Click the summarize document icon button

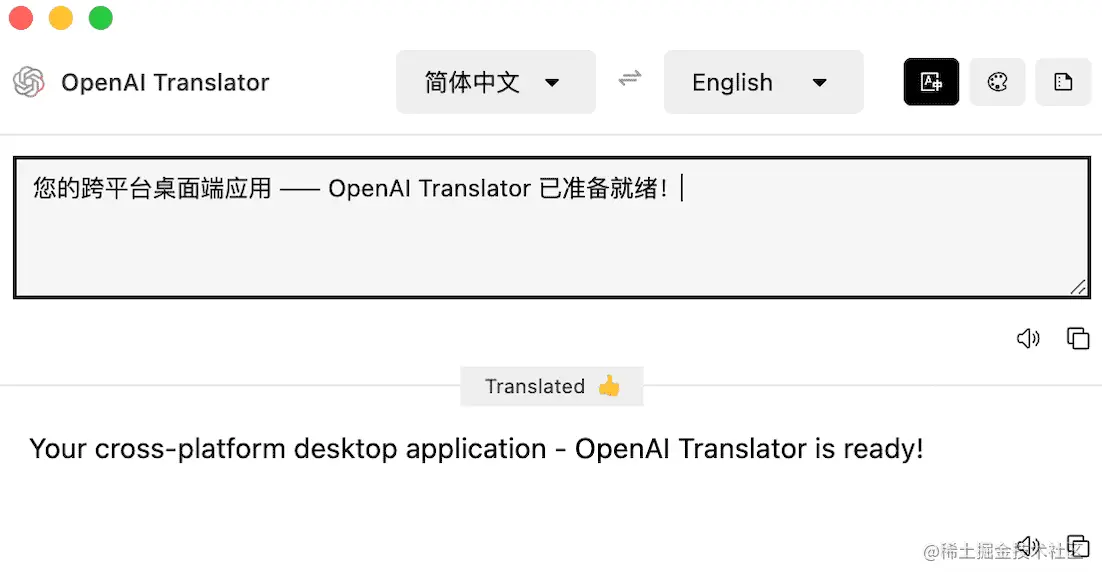pos(1063,82)
